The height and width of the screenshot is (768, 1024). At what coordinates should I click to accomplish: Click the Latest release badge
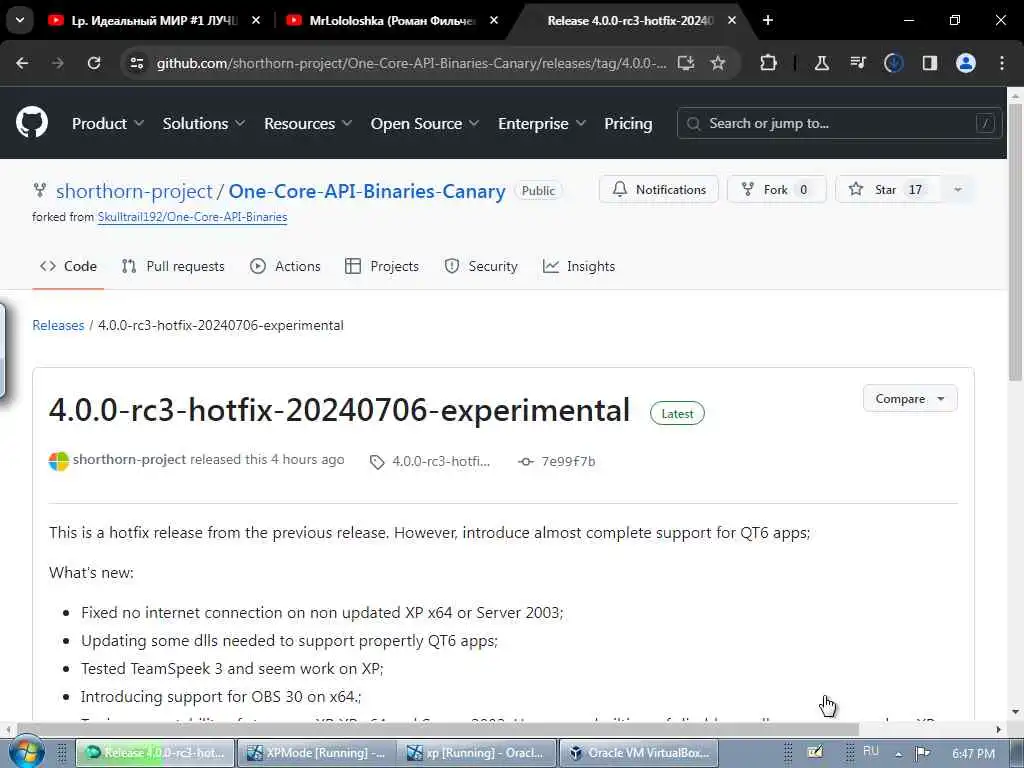click(x=677, y=413)
